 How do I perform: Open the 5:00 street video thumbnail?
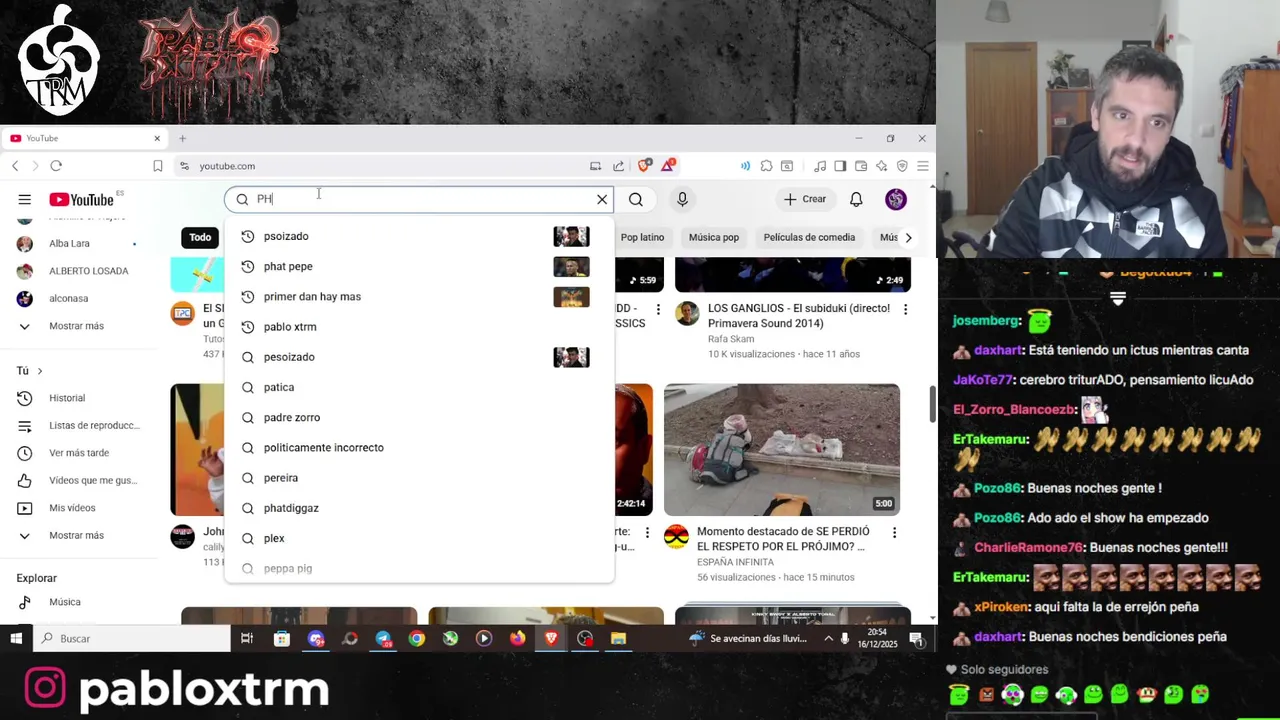[x=782, y=450]
